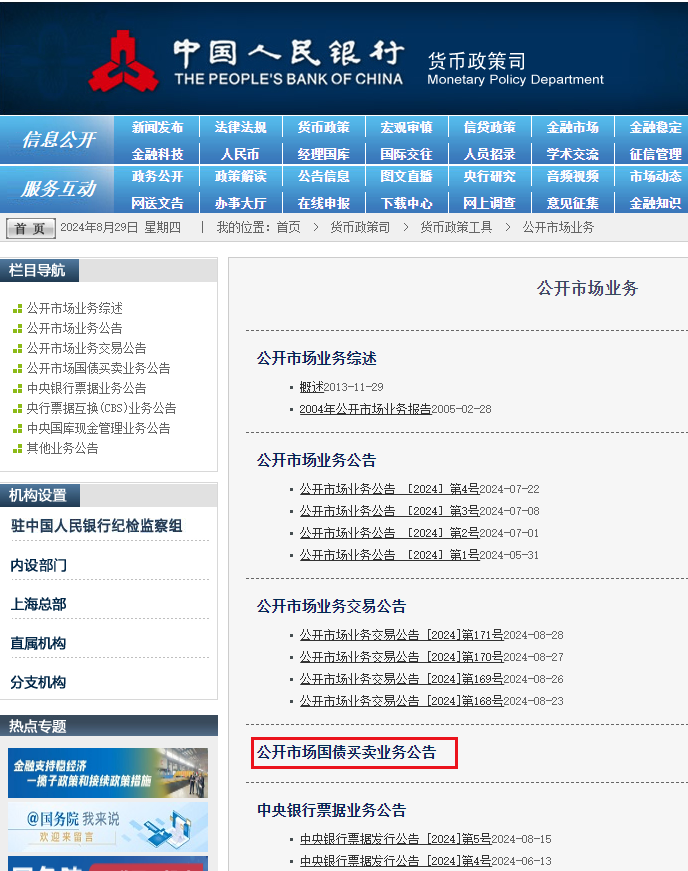Screen dimensions: 688x871
Task: Open 网送文告 navigation item
Action: tap(157, 203)
